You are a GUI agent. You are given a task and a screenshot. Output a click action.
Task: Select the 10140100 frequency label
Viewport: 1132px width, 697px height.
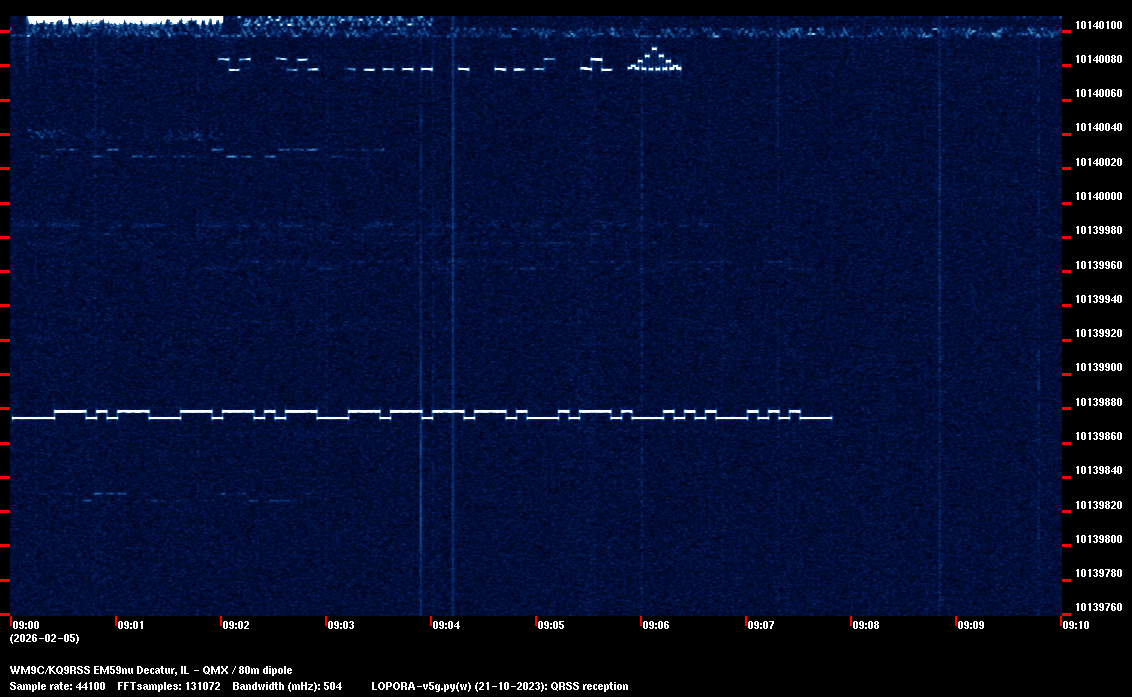(1097, 25)
